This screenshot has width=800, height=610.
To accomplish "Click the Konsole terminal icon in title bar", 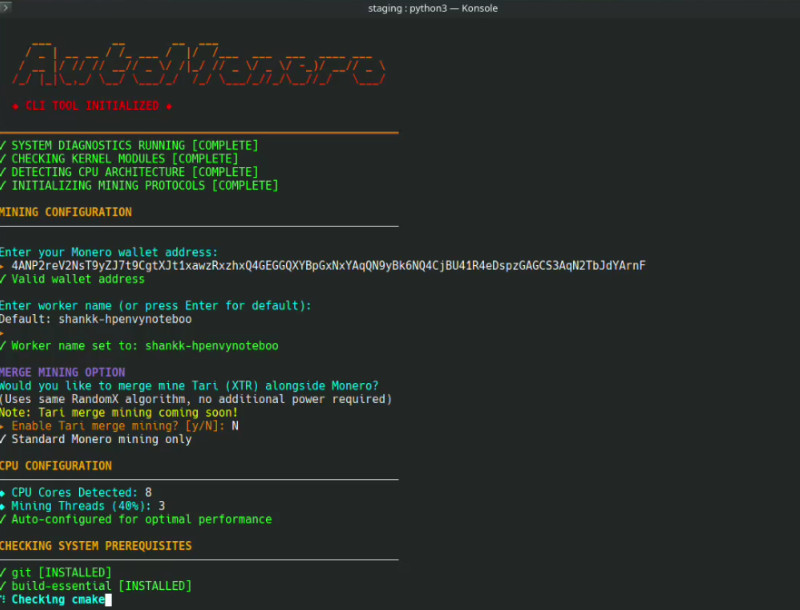I will pyautogui.click(x=7, y=8).
